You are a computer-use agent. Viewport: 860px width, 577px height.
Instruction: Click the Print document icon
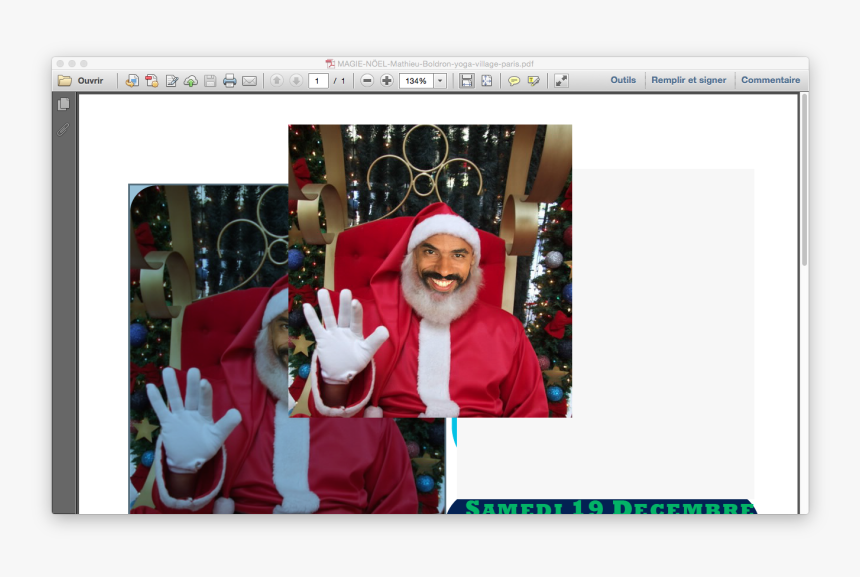(230, 81)
